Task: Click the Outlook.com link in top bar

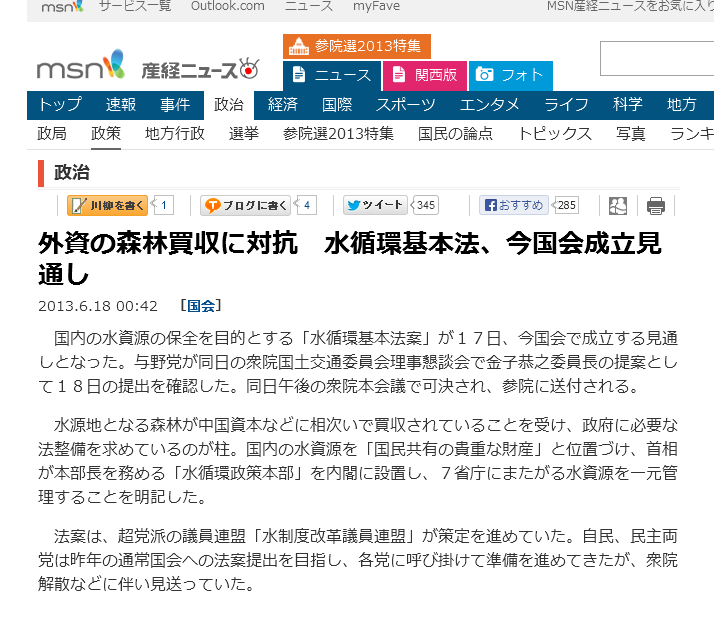Action: pos(228,6)
